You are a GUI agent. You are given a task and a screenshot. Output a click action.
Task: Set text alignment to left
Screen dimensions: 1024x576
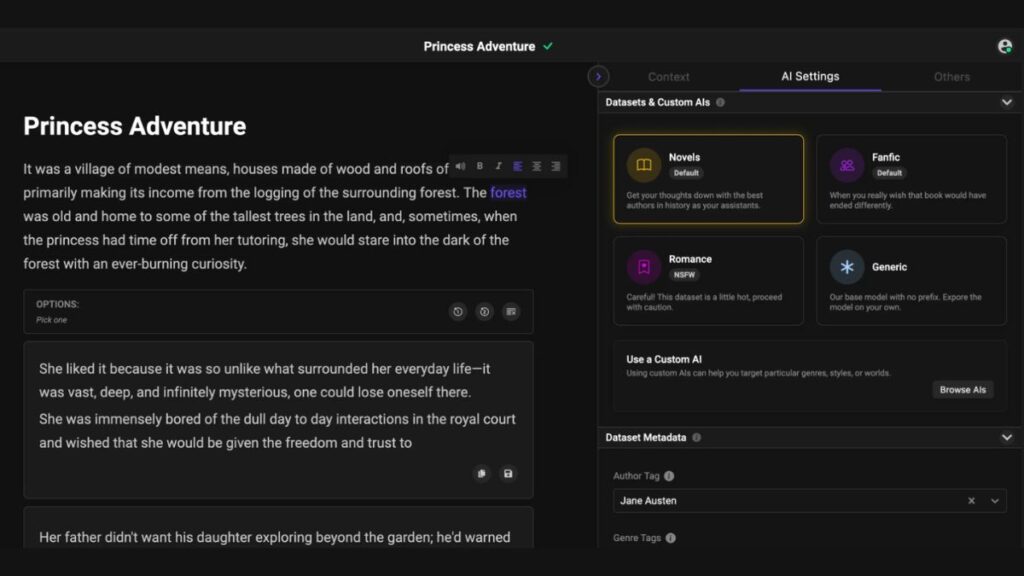click(518, 166)
